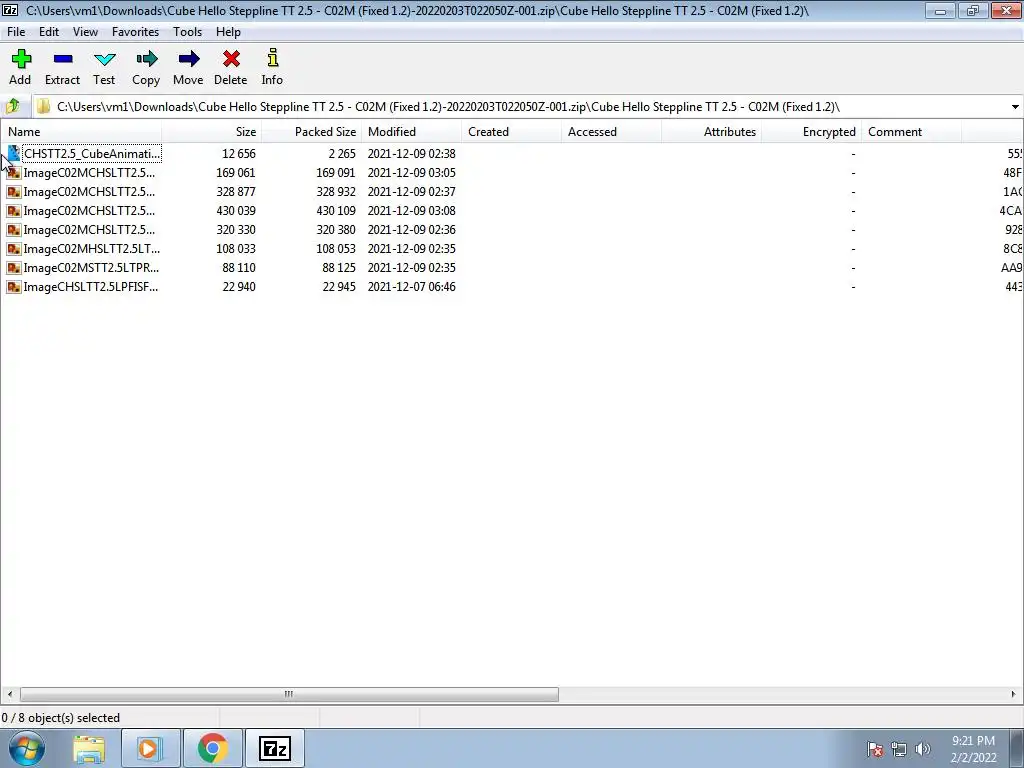Go up one folder level icon
Screen dimensions: 1024x768
13,106
